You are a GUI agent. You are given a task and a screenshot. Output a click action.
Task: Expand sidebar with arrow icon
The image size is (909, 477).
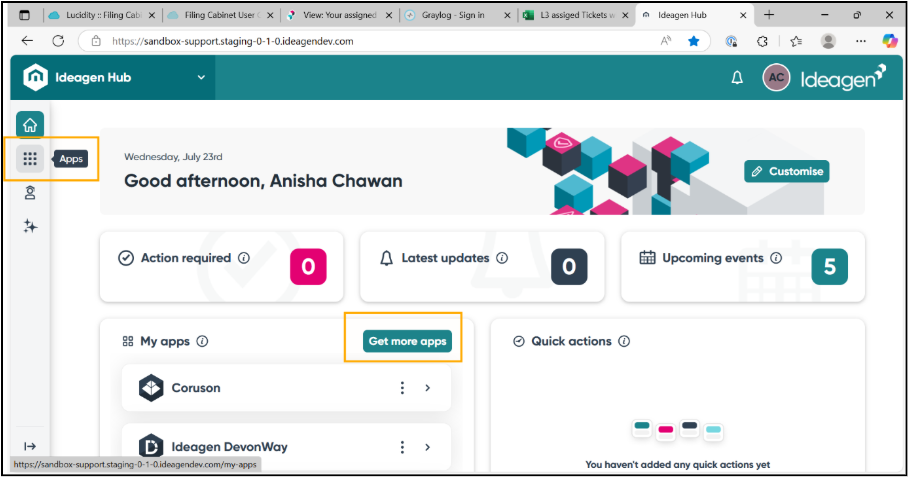point(30,446)
